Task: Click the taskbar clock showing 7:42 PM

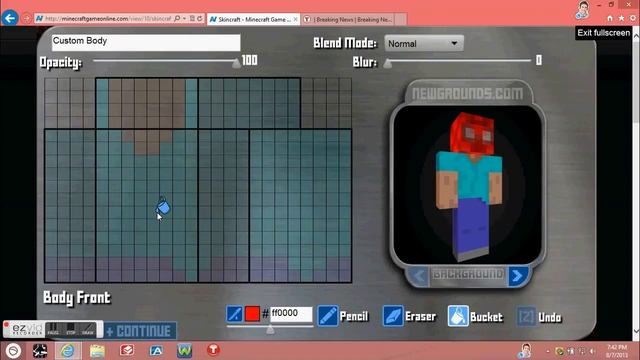Action: coord(616,351)
